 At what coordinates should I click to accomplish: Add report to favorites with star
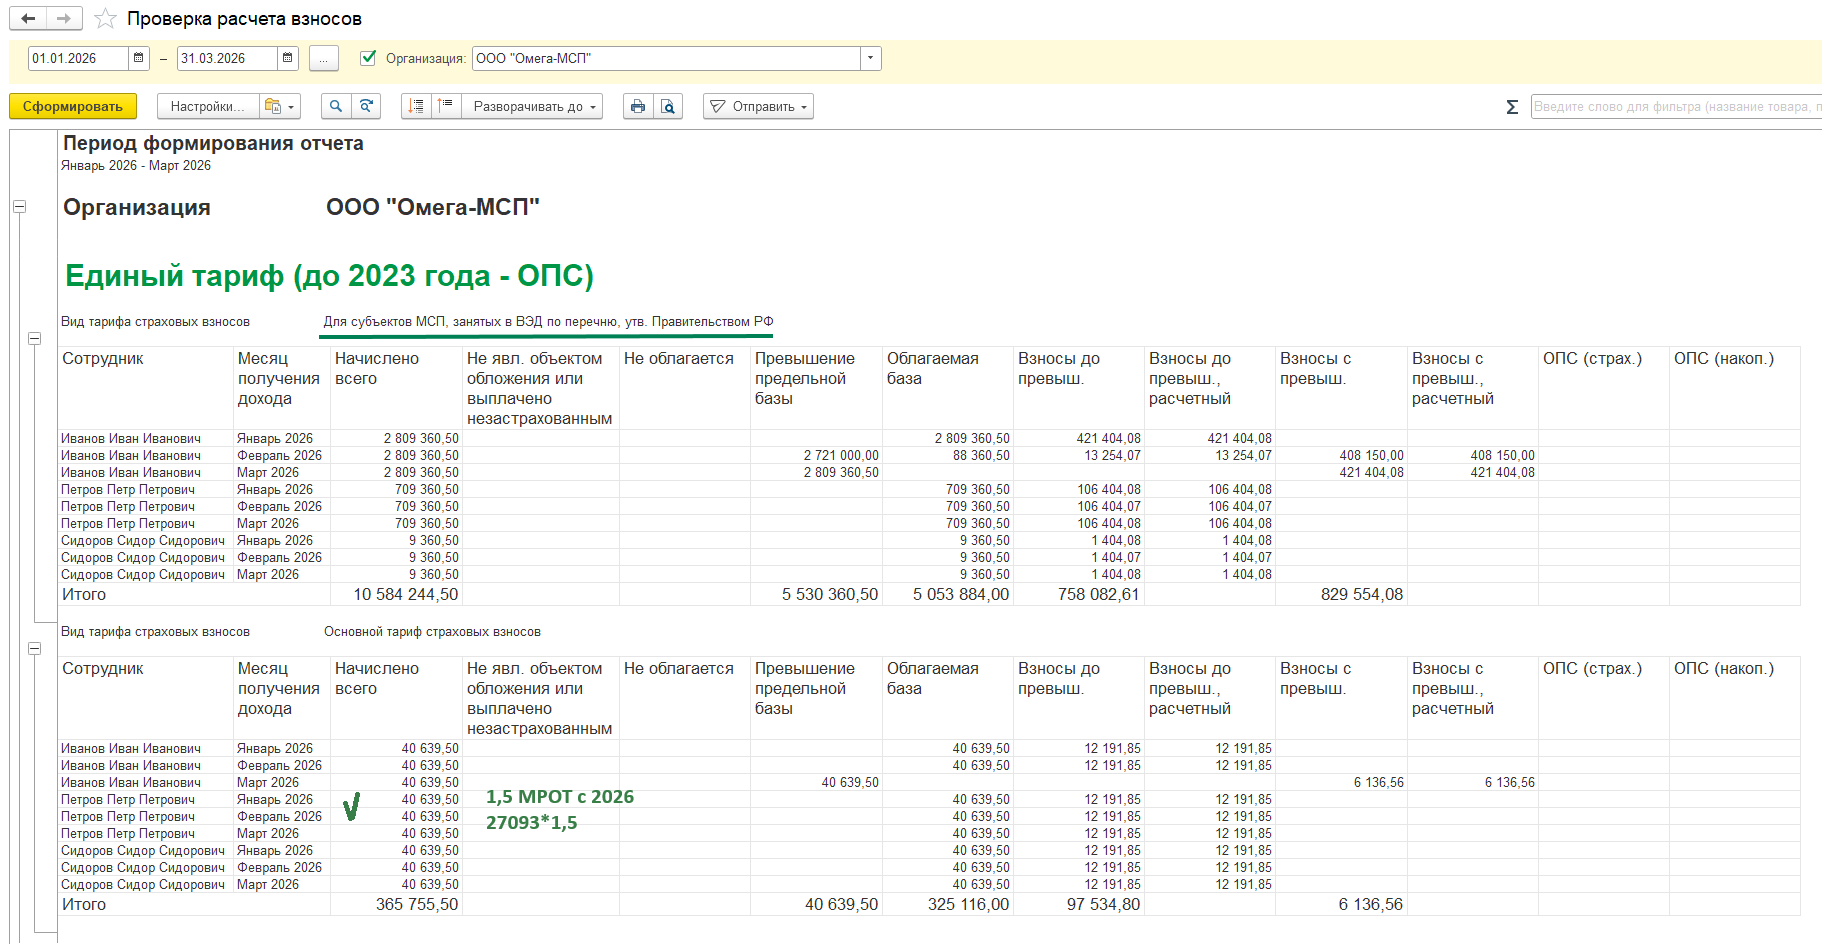click(105, 19)
